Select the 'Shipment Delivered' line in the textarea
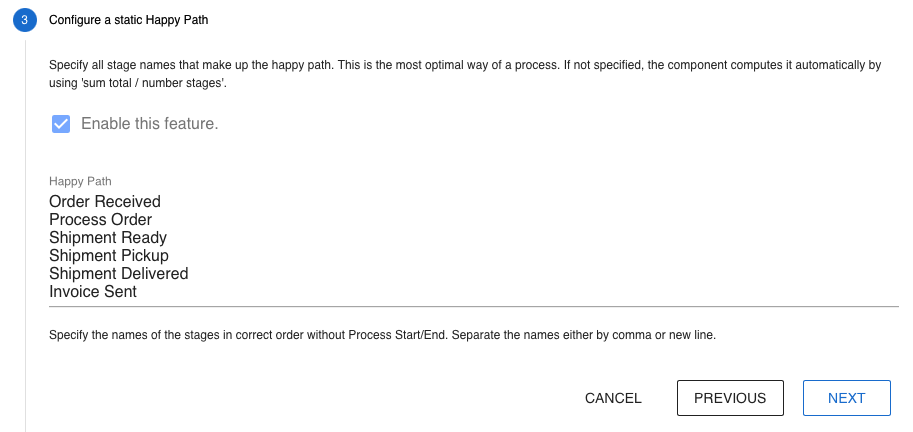This screenshot has width=913, height=432. coord(118,274)
